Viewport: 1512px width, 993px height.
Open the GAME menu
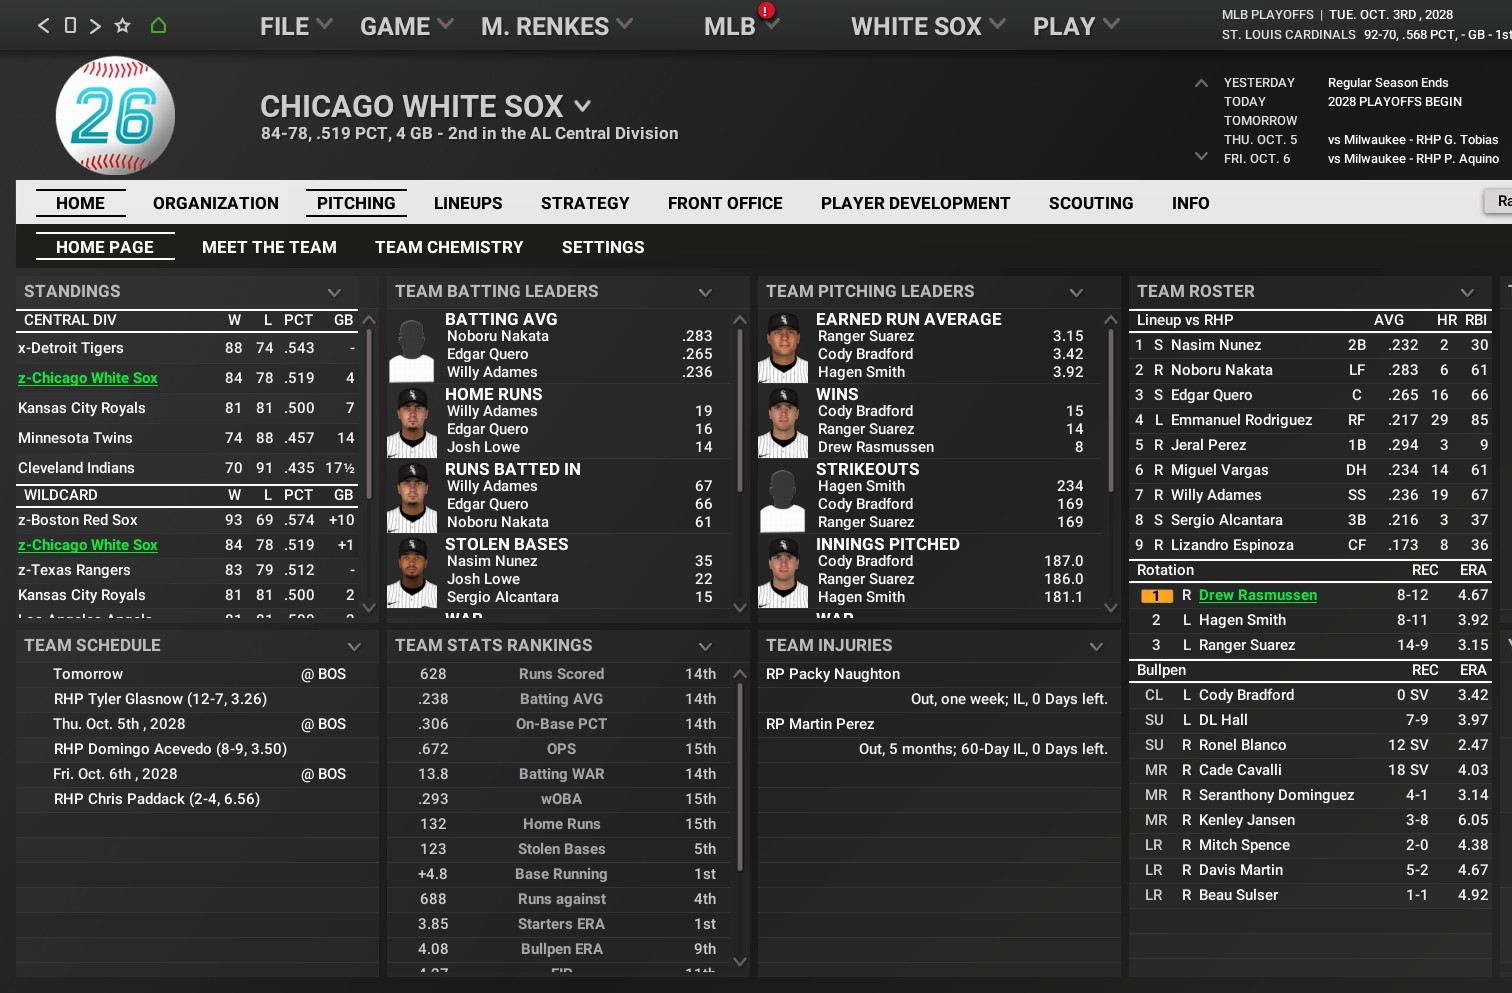[406, 26]
